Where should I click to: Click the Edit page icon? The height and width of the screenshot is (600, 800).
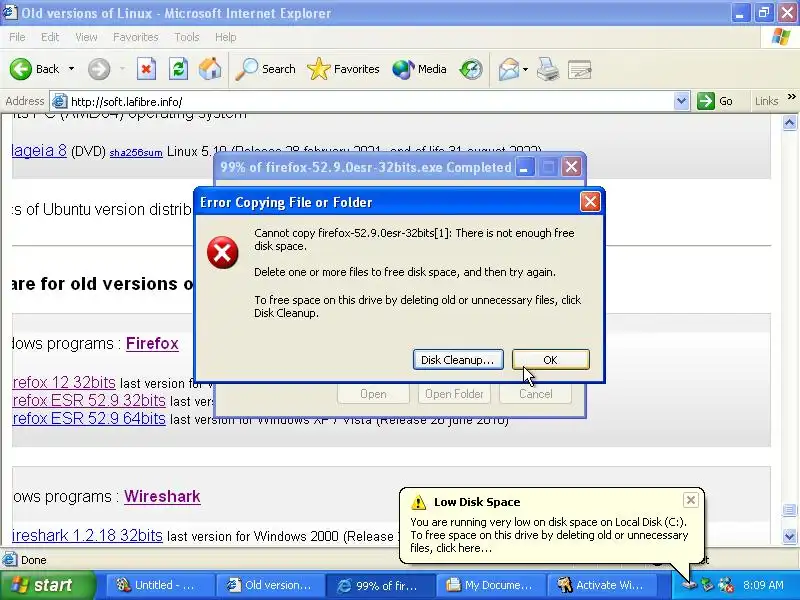(x=579, y=69)
